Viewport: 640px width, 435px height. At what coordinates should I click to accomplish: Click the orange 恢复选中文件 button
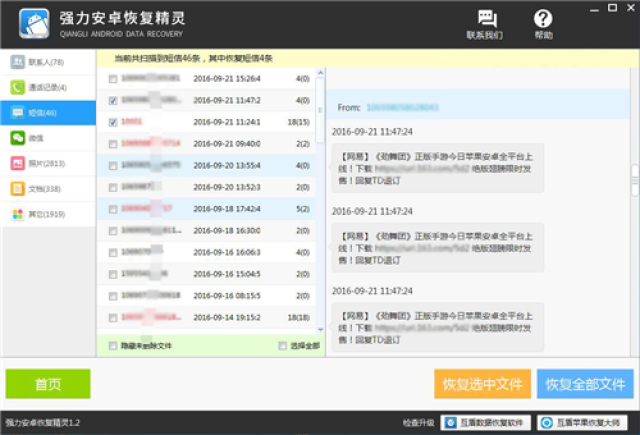[x=482, y=384]
